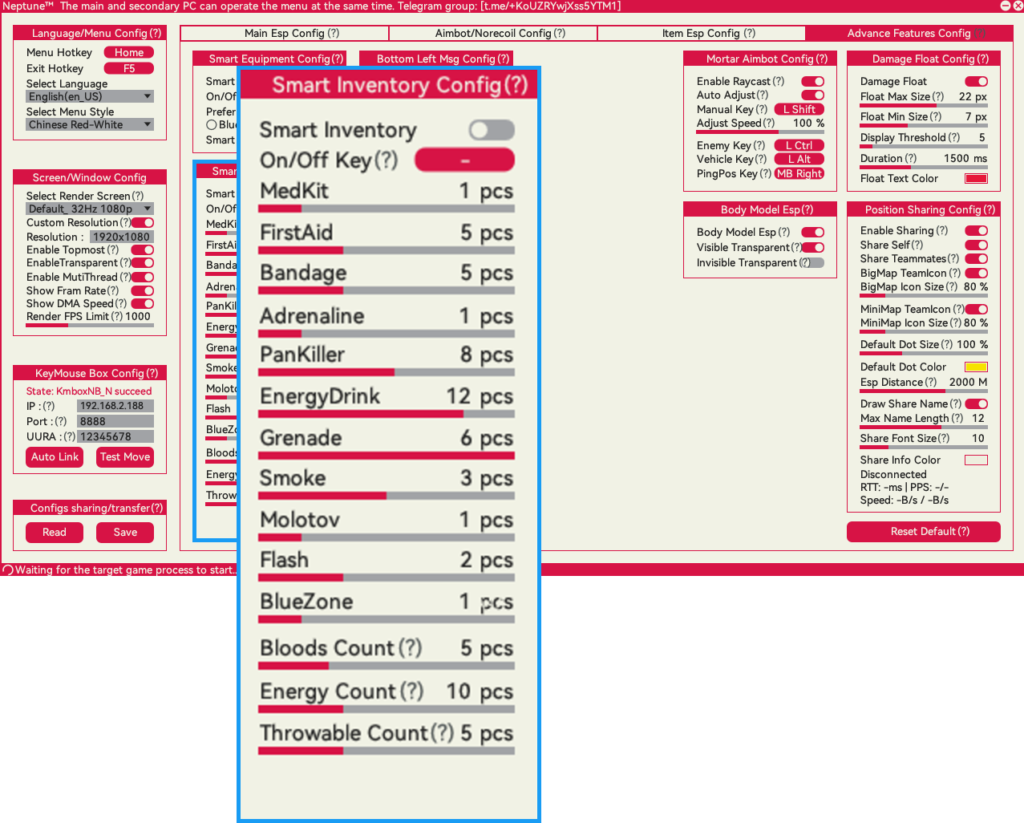This screenshot has width=1024, height=823.
Task: Edit the Resolution 1920x1080 field
Action: pos(121,237)
